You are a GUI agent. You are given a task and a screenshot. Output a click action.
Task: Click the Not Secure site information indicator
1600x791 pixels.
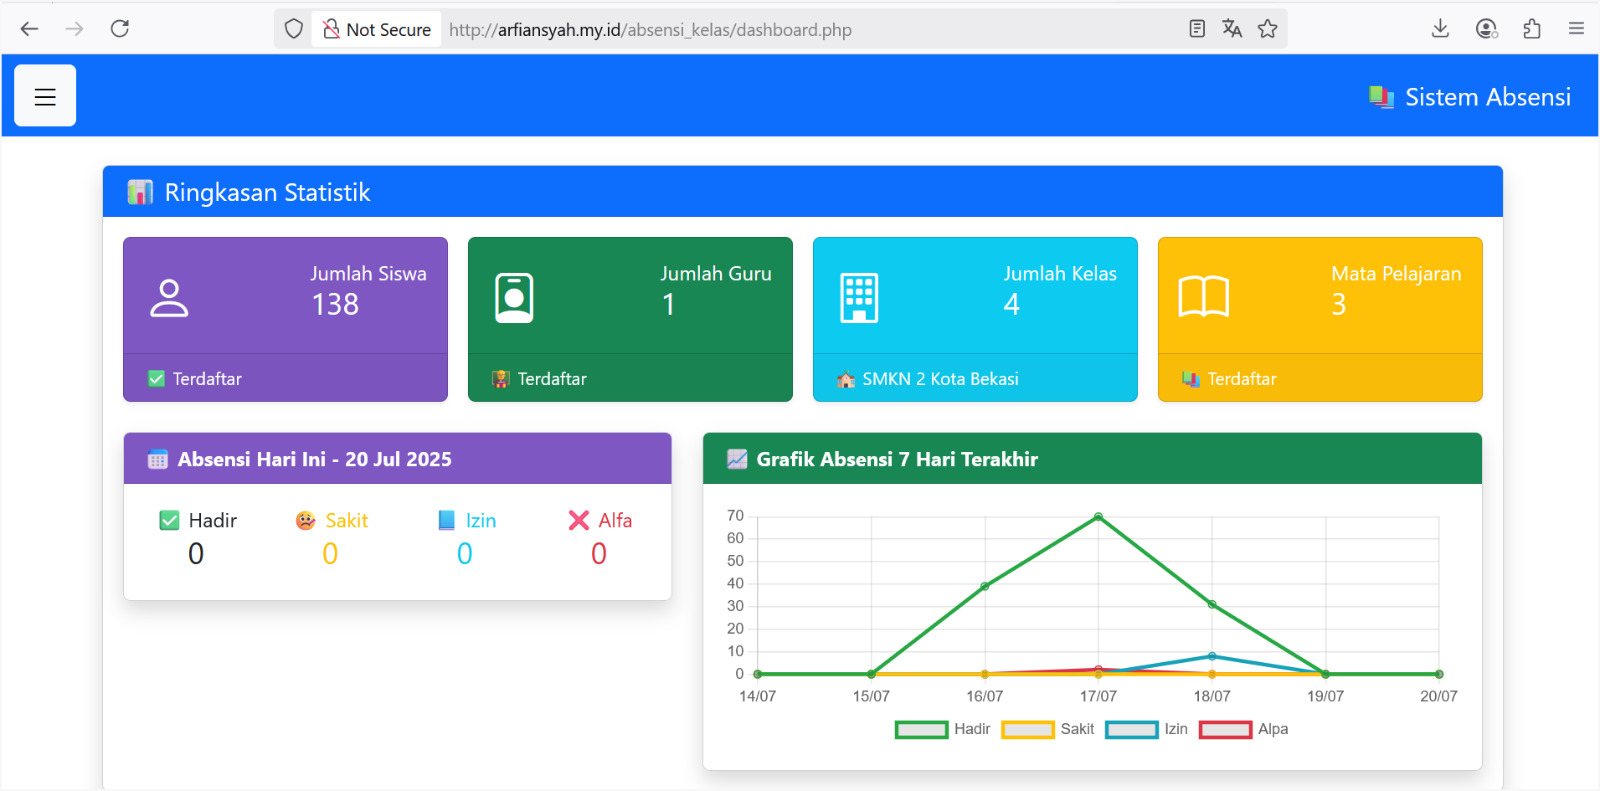coord(377,30)
